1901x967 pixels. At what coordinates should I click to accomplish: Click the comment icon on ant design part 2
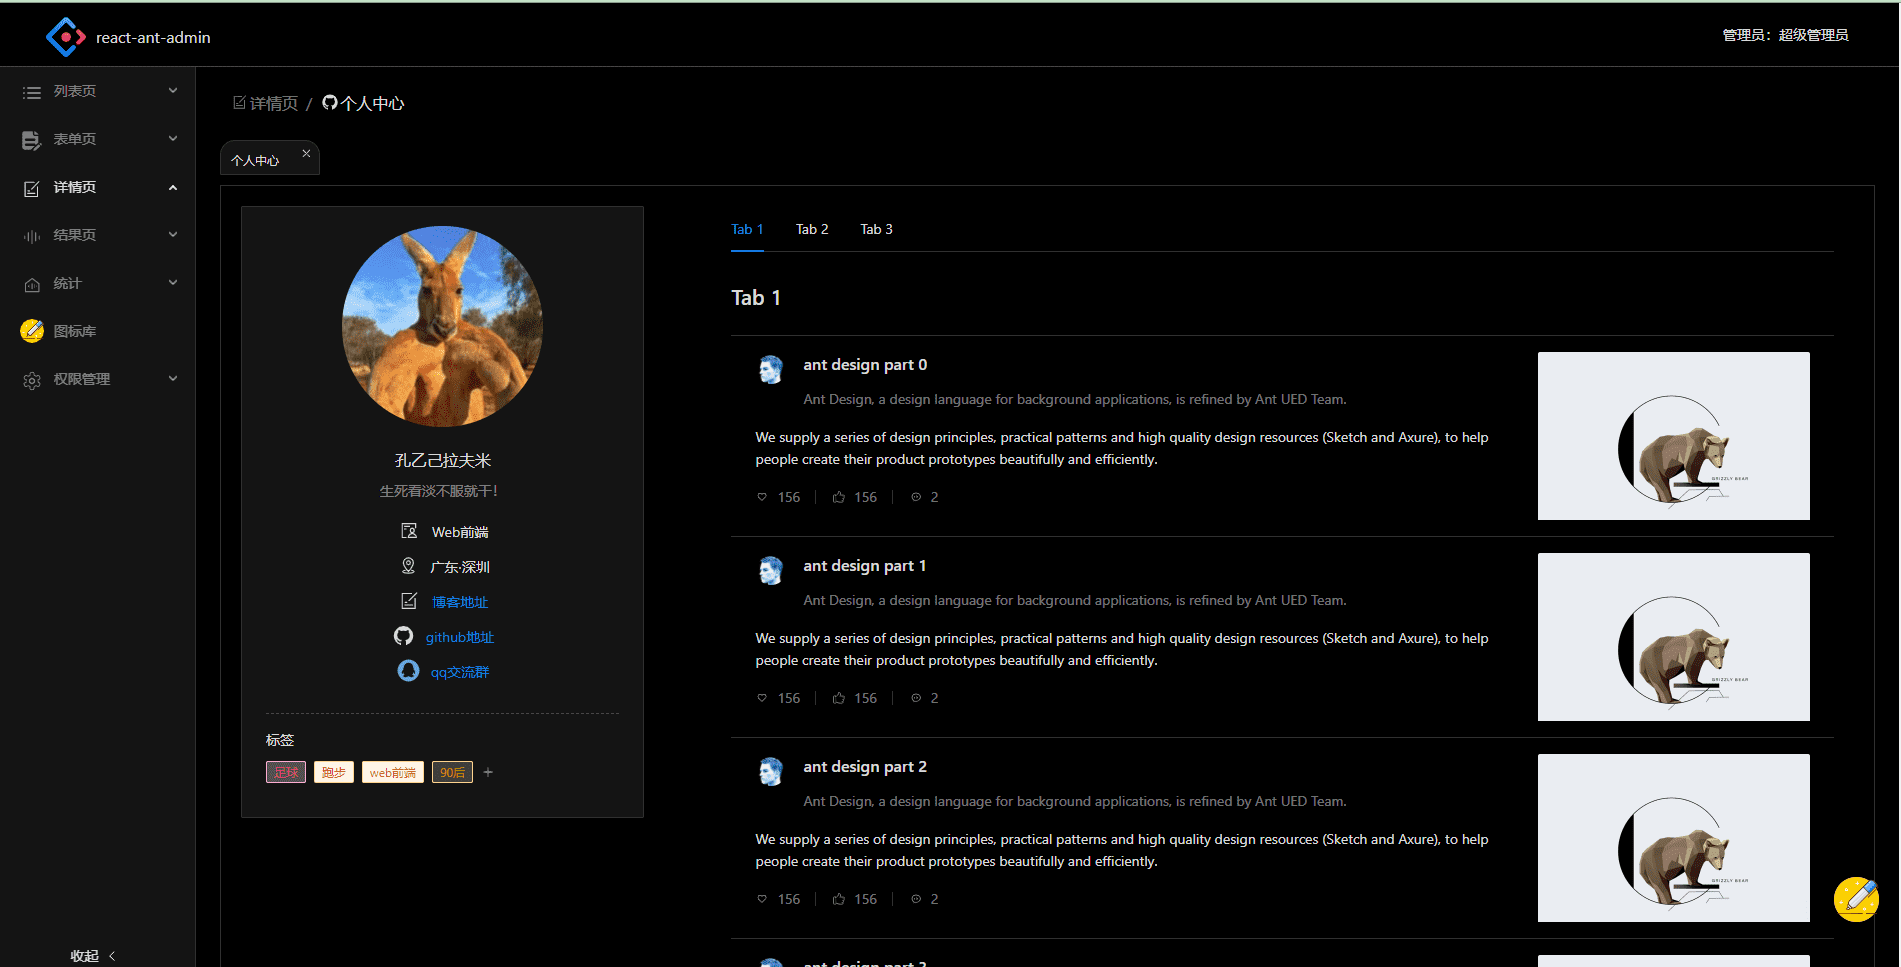(916, 899)
